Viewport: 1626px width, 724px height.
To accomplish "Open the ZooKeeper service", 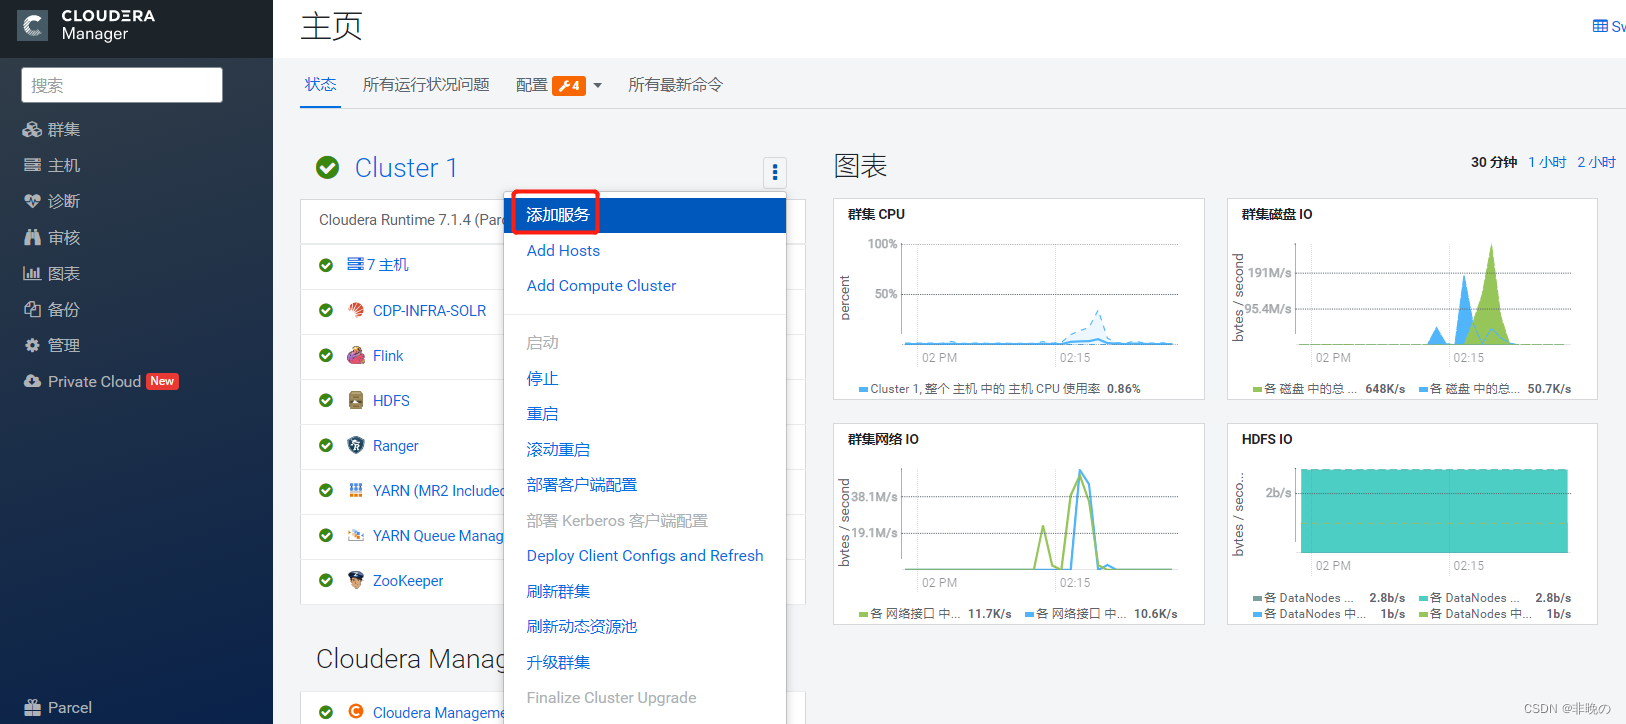I will [x=408, y=581].
